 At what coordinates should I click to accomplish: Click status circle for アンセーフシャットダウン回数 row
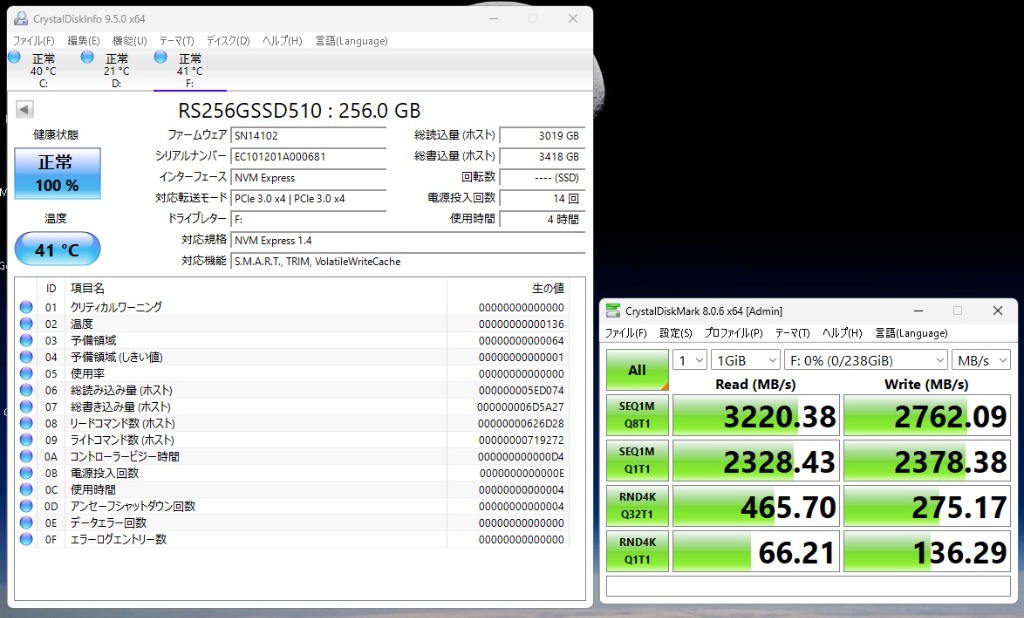(x=26, y=506)
